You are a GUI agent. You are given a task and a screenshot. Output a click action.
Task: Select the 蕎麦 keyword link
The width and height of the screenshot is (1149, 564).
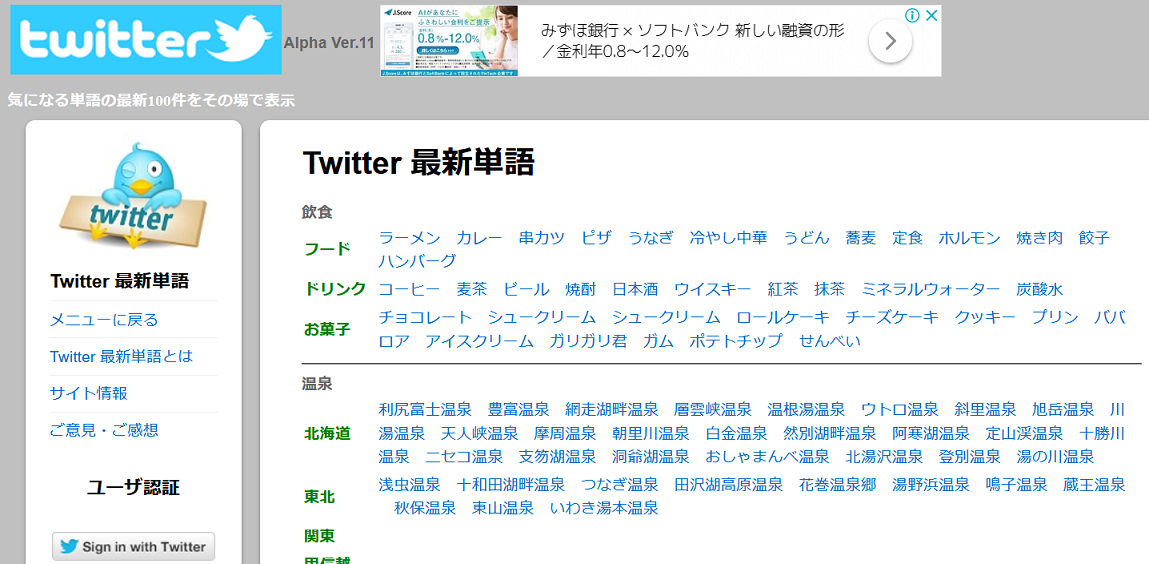pos(861,237)
